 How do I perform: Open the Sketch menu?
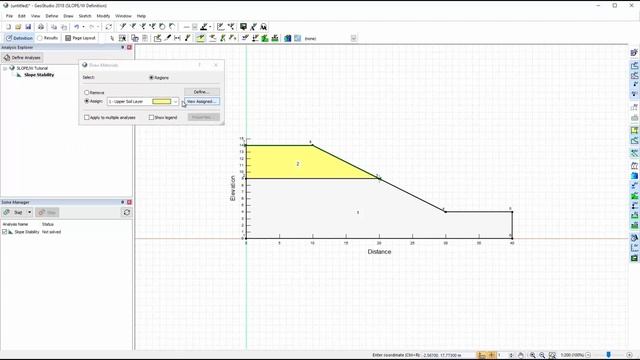coord(85,16)
